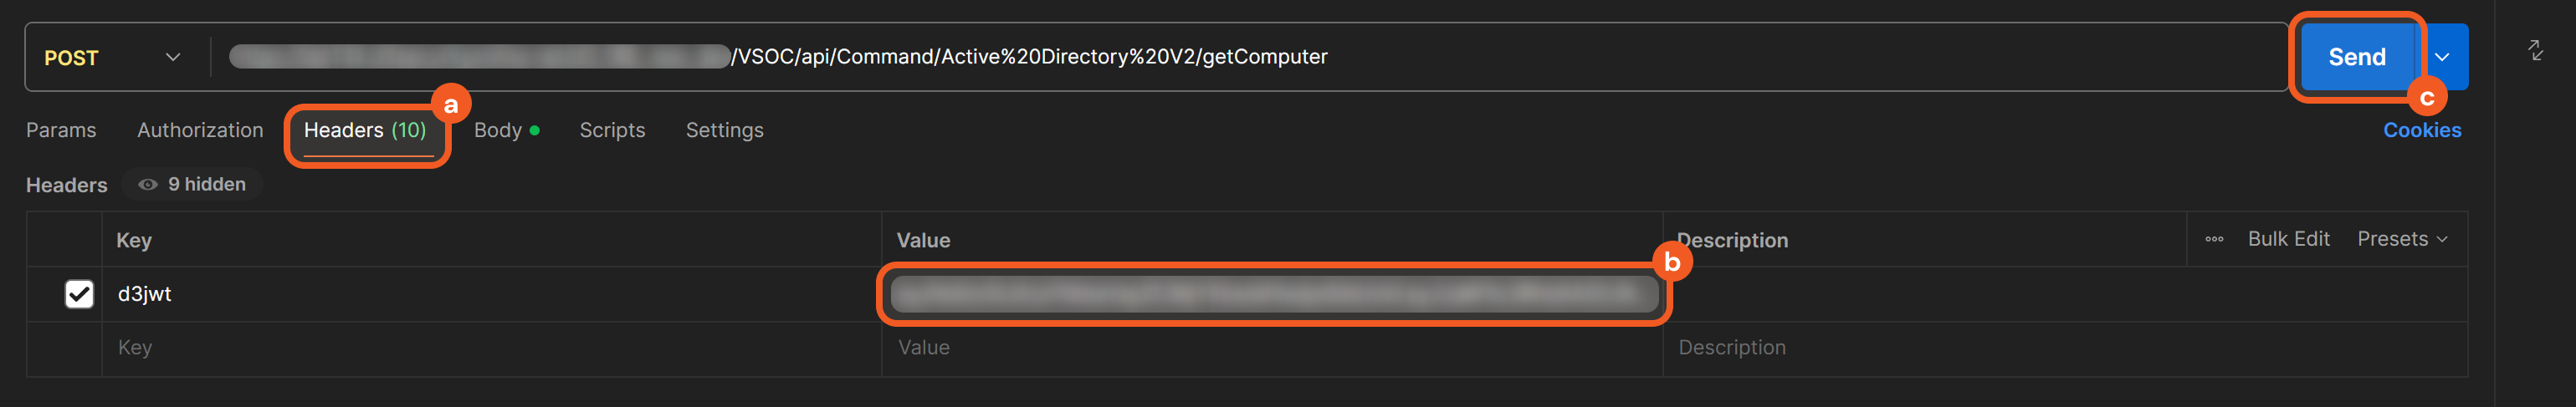
Task: Open the Cookies link
Action: 2421,130
